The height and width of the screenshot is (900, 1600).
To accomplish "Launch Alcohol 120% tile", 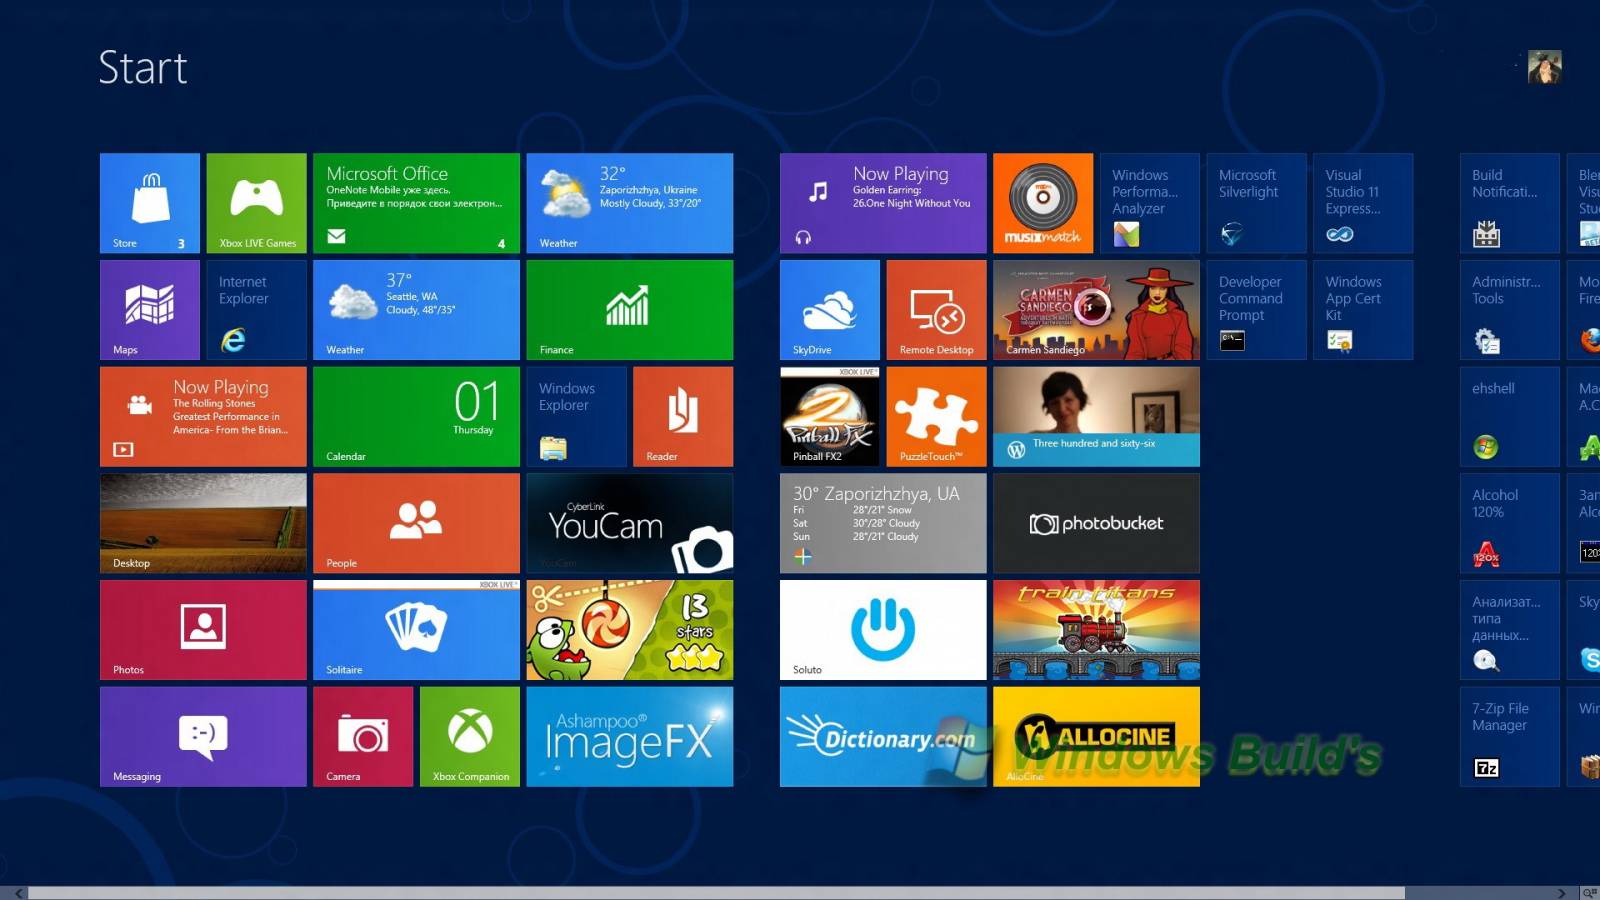I will 1510,523.
